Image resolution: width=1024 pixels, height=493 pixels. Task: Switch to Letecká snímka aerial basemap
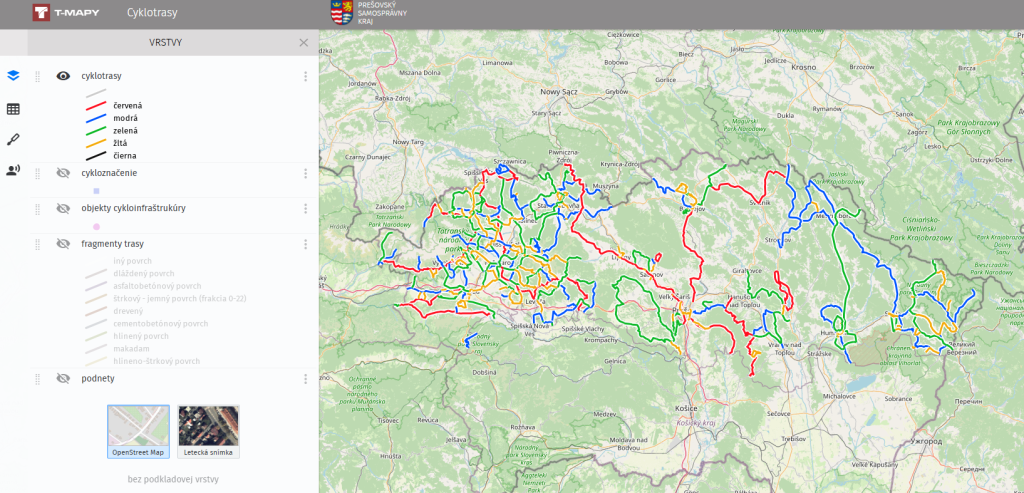[x=208, y=430]
